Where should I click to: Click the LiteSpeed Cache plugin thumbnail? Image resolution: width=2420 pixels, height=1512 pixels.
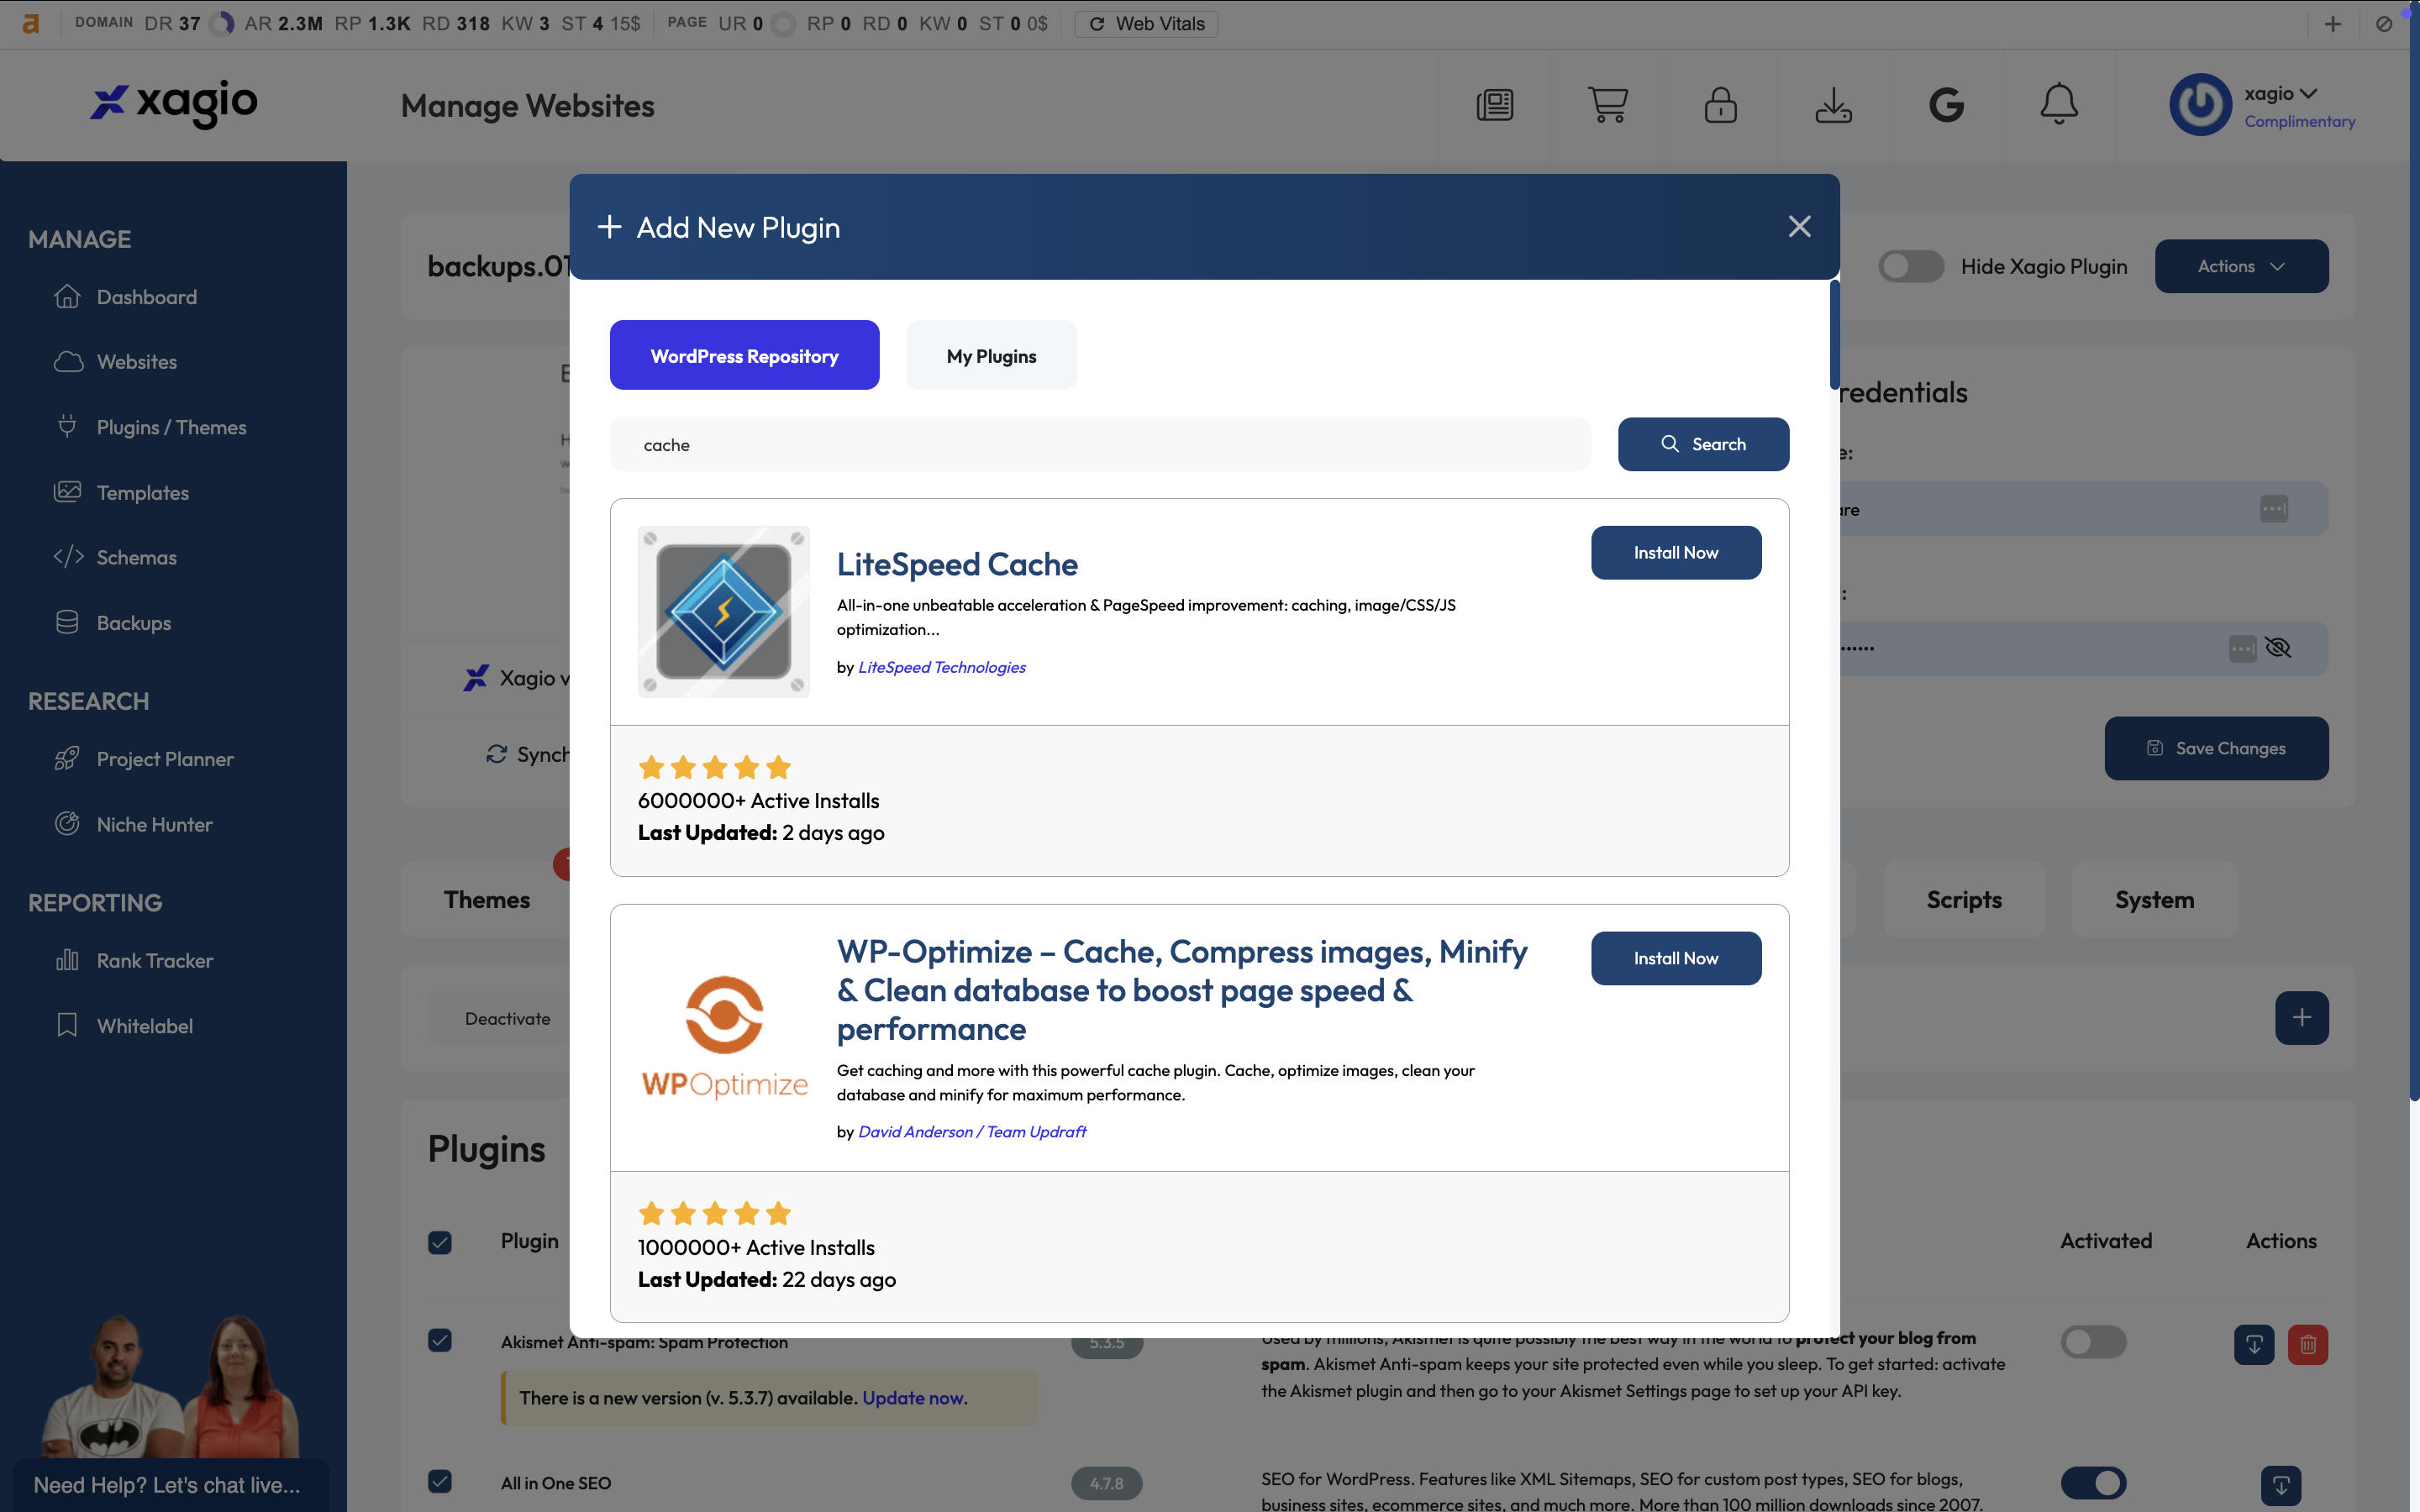pos(724,611)
